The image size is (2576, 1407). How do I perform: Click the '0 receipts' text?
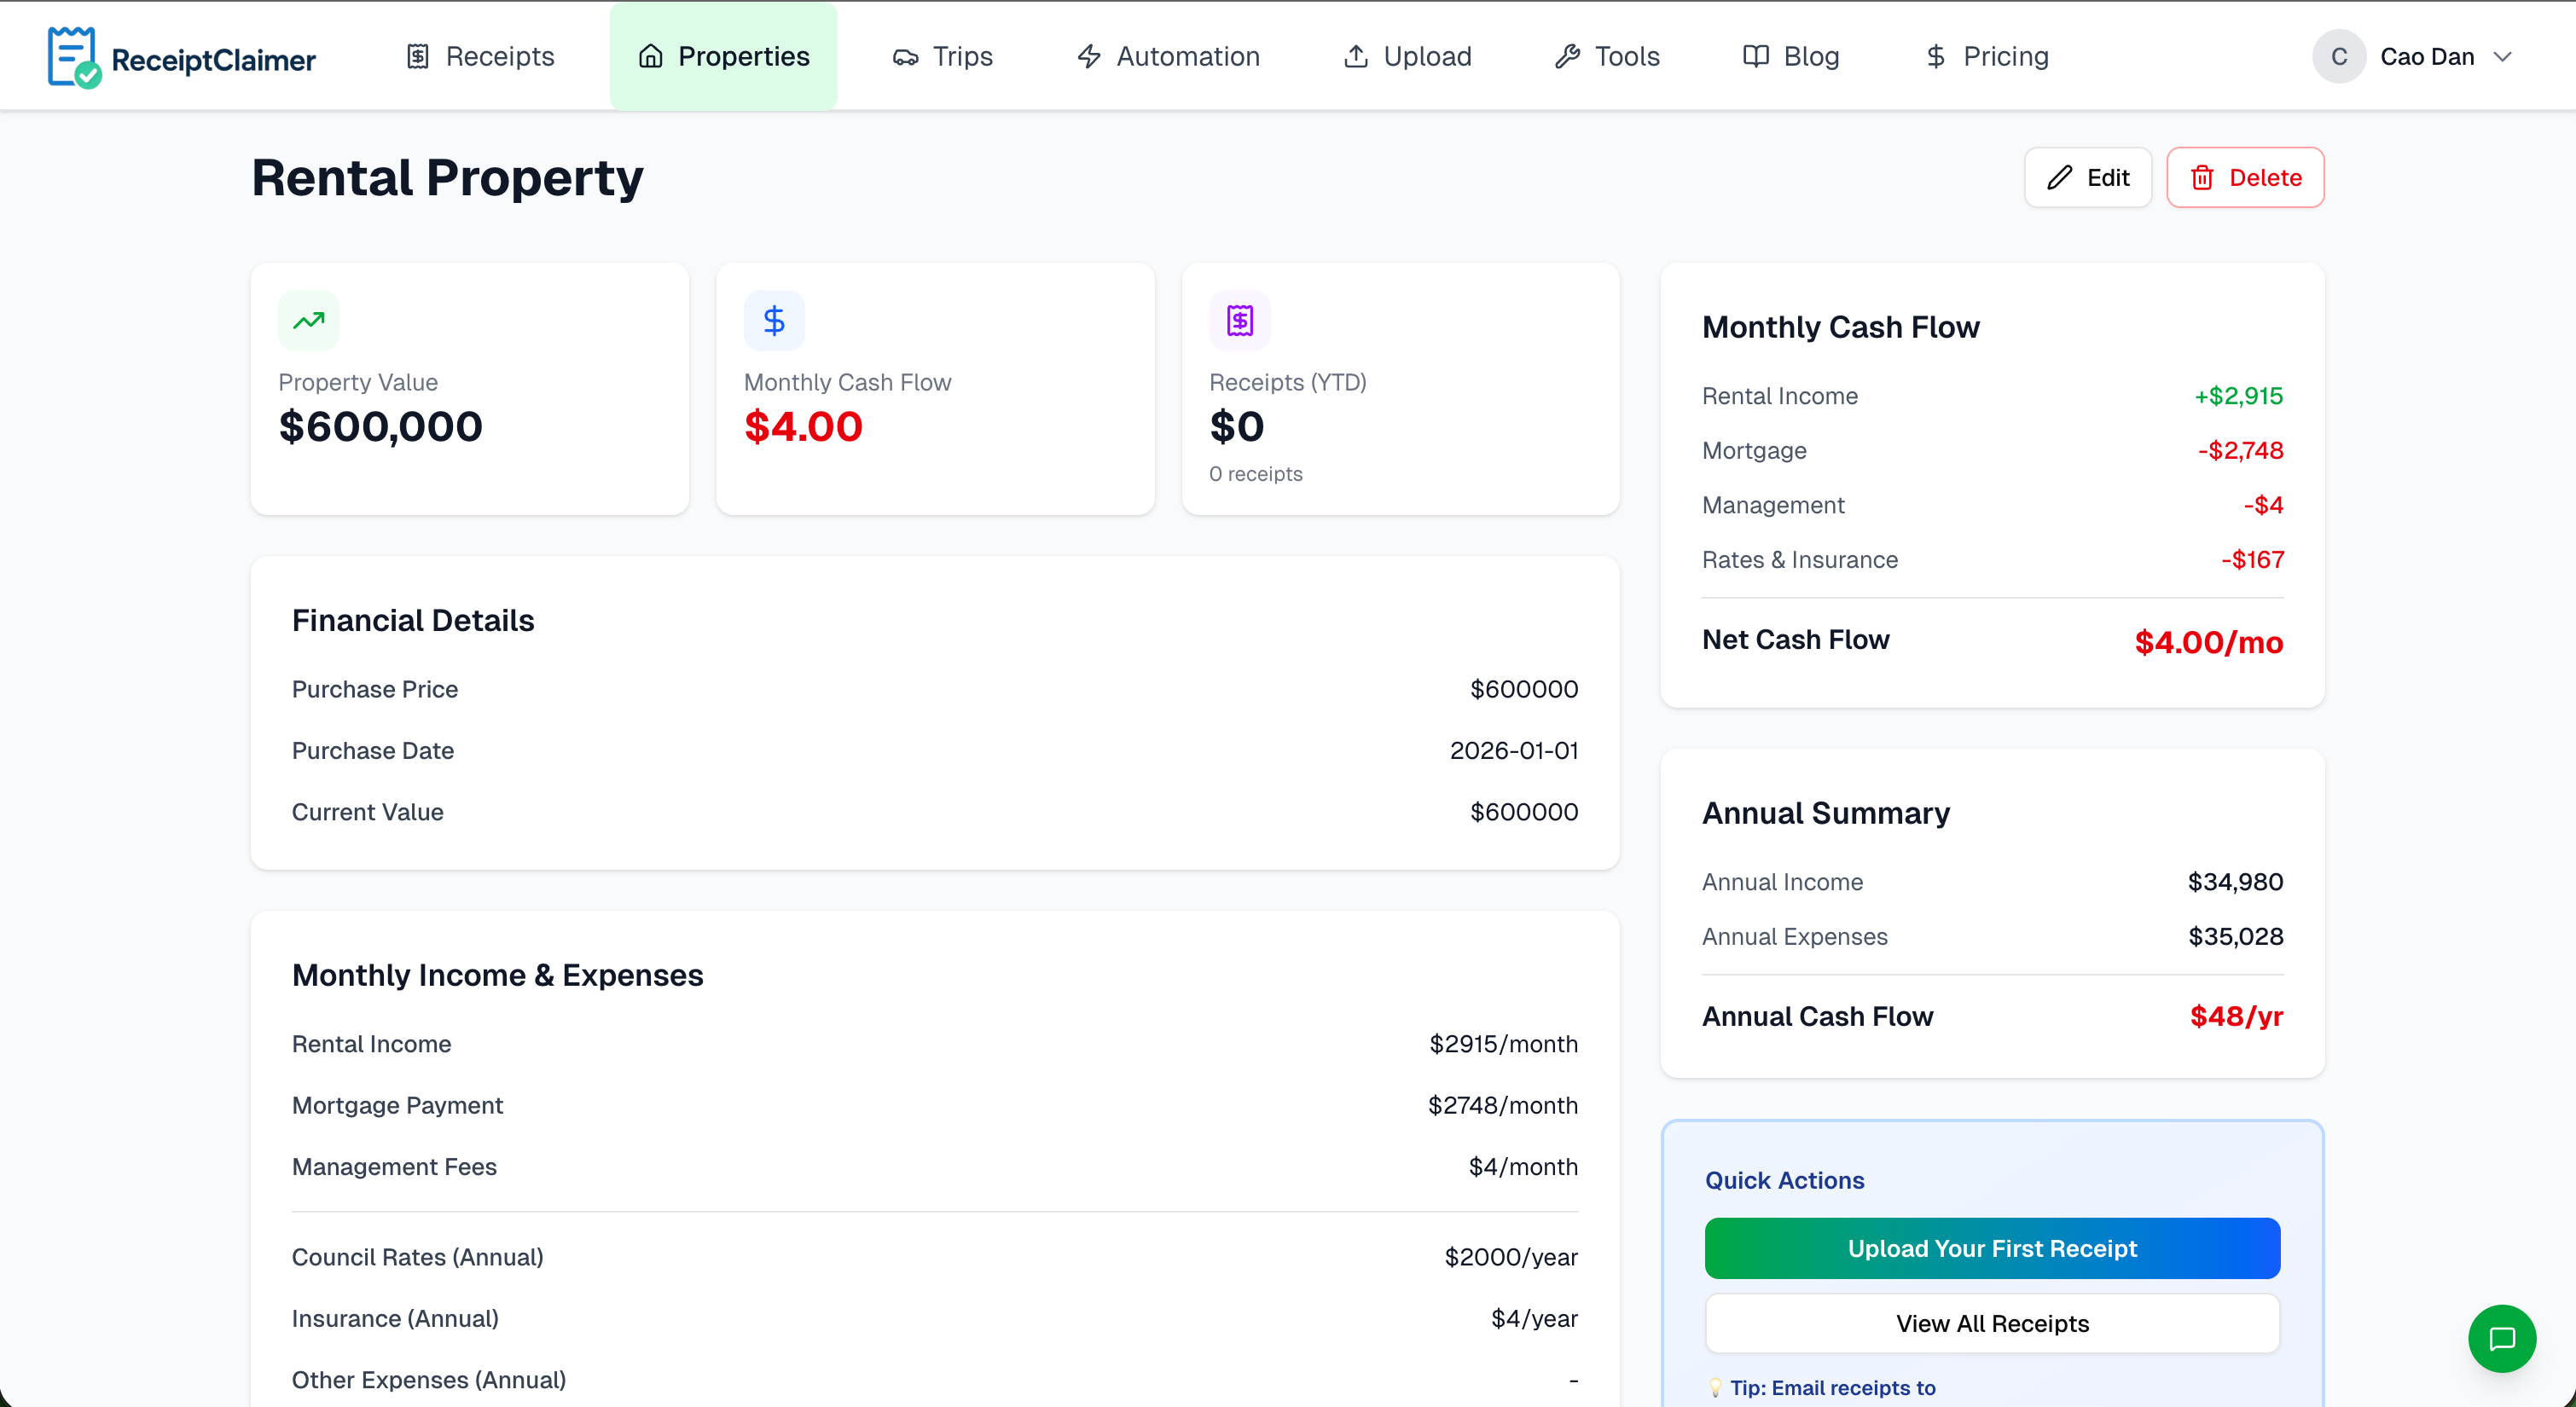click(x=1255, y=474)
